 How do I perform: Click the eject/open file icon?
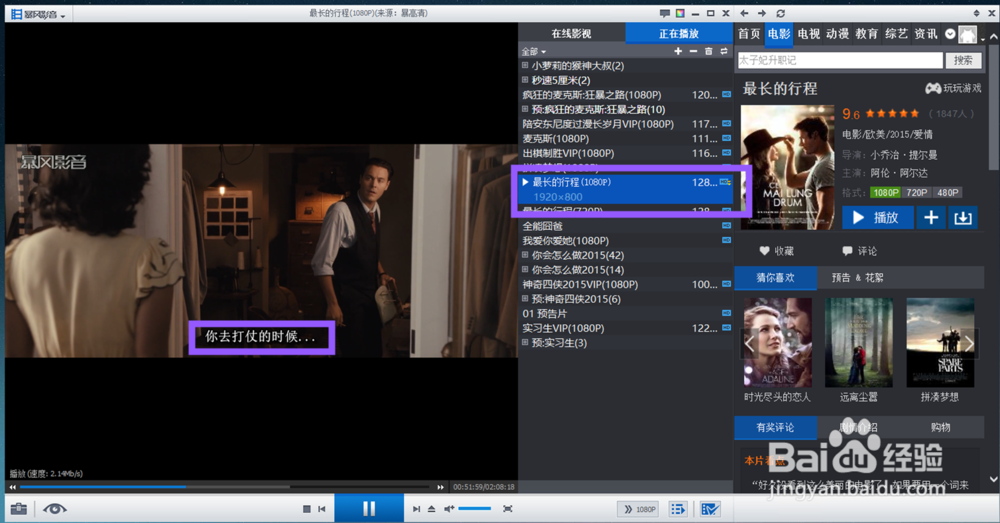(x=432, y=508)
